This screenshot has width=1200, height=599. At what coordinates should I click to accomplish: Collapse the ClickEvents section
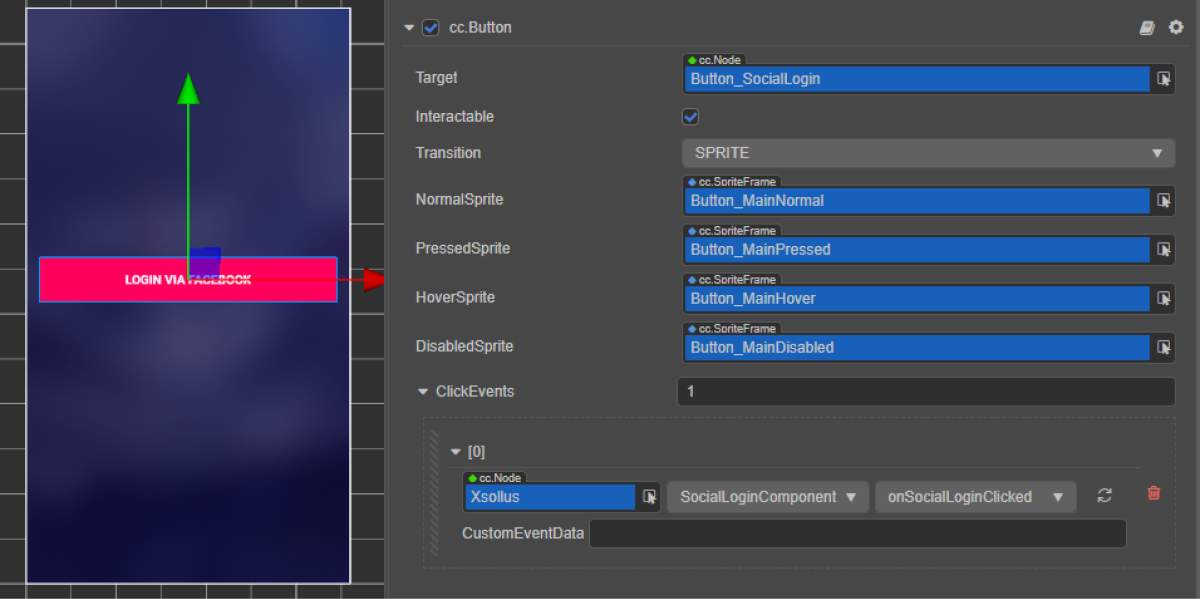click(423, 392)
